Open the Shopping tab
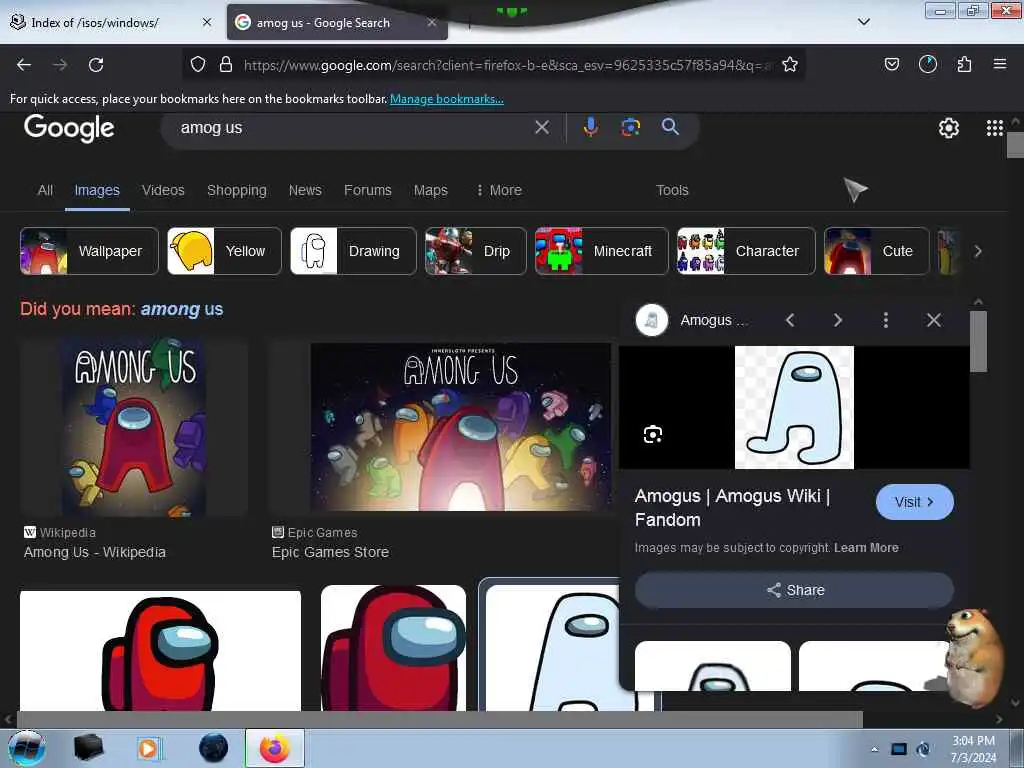The width and height of the screenshot is (1024, 768). 236,190
